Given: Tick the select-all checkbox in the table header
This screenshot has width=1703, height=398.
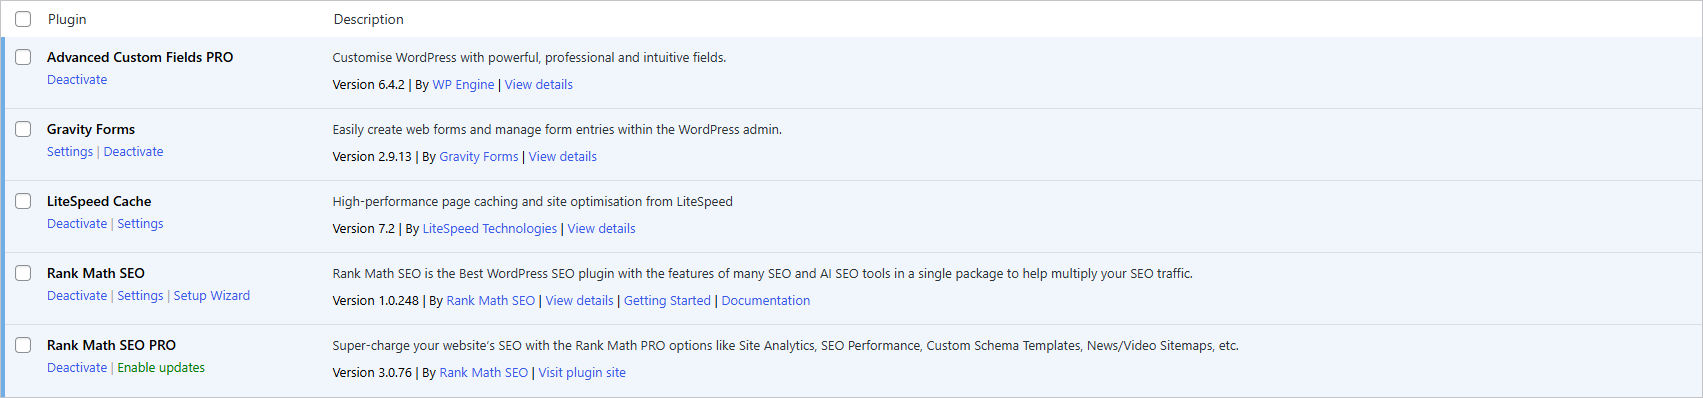Looking at the screenshot, I should (x=23, y=19).
